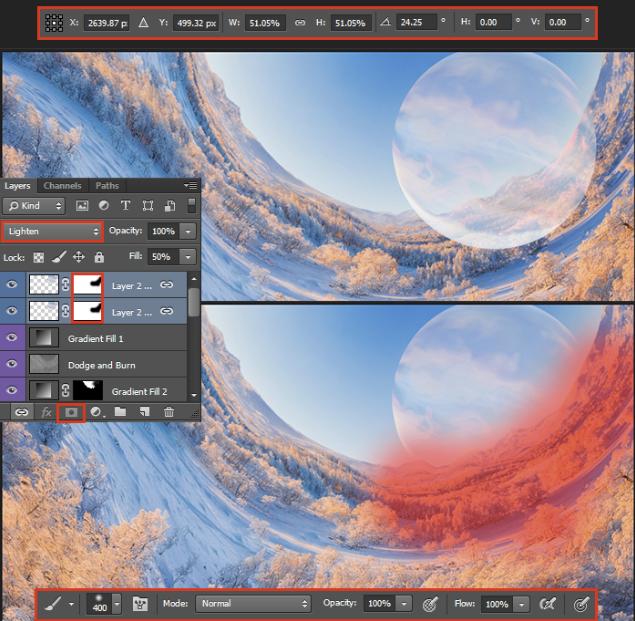
Task: Filter for adjustment layers icon
Action: [x=104, y=206]
